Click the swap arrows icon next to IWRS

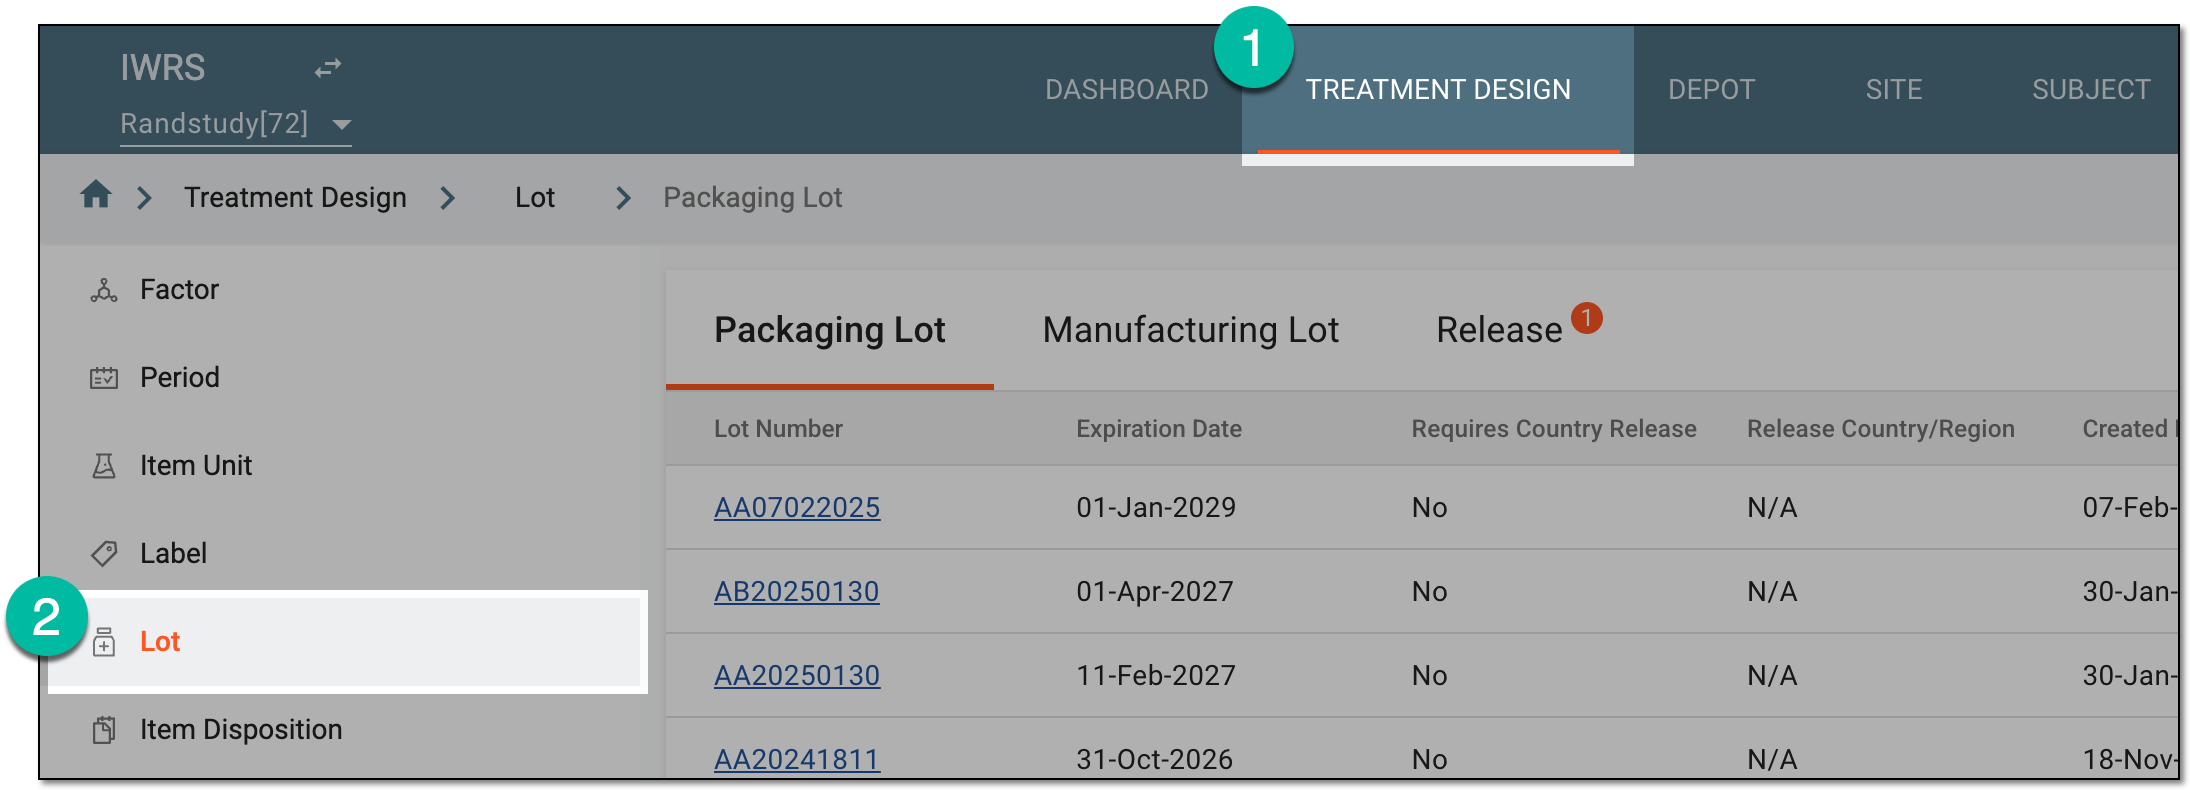[x=328, y=68]
